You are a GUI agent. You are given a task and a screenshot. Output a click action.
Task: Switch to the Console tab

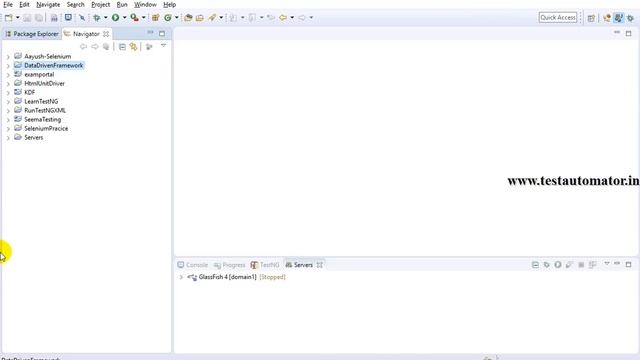pos(193,265)
